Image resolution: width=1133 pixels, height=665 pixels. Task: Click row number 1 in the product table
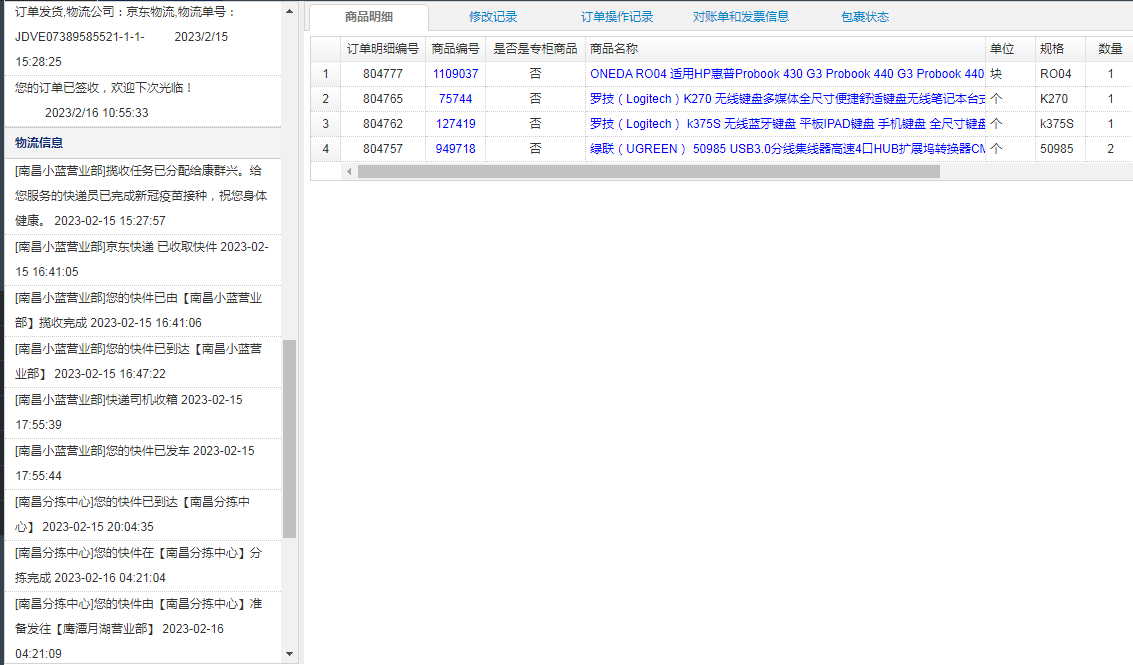(325, 74)
